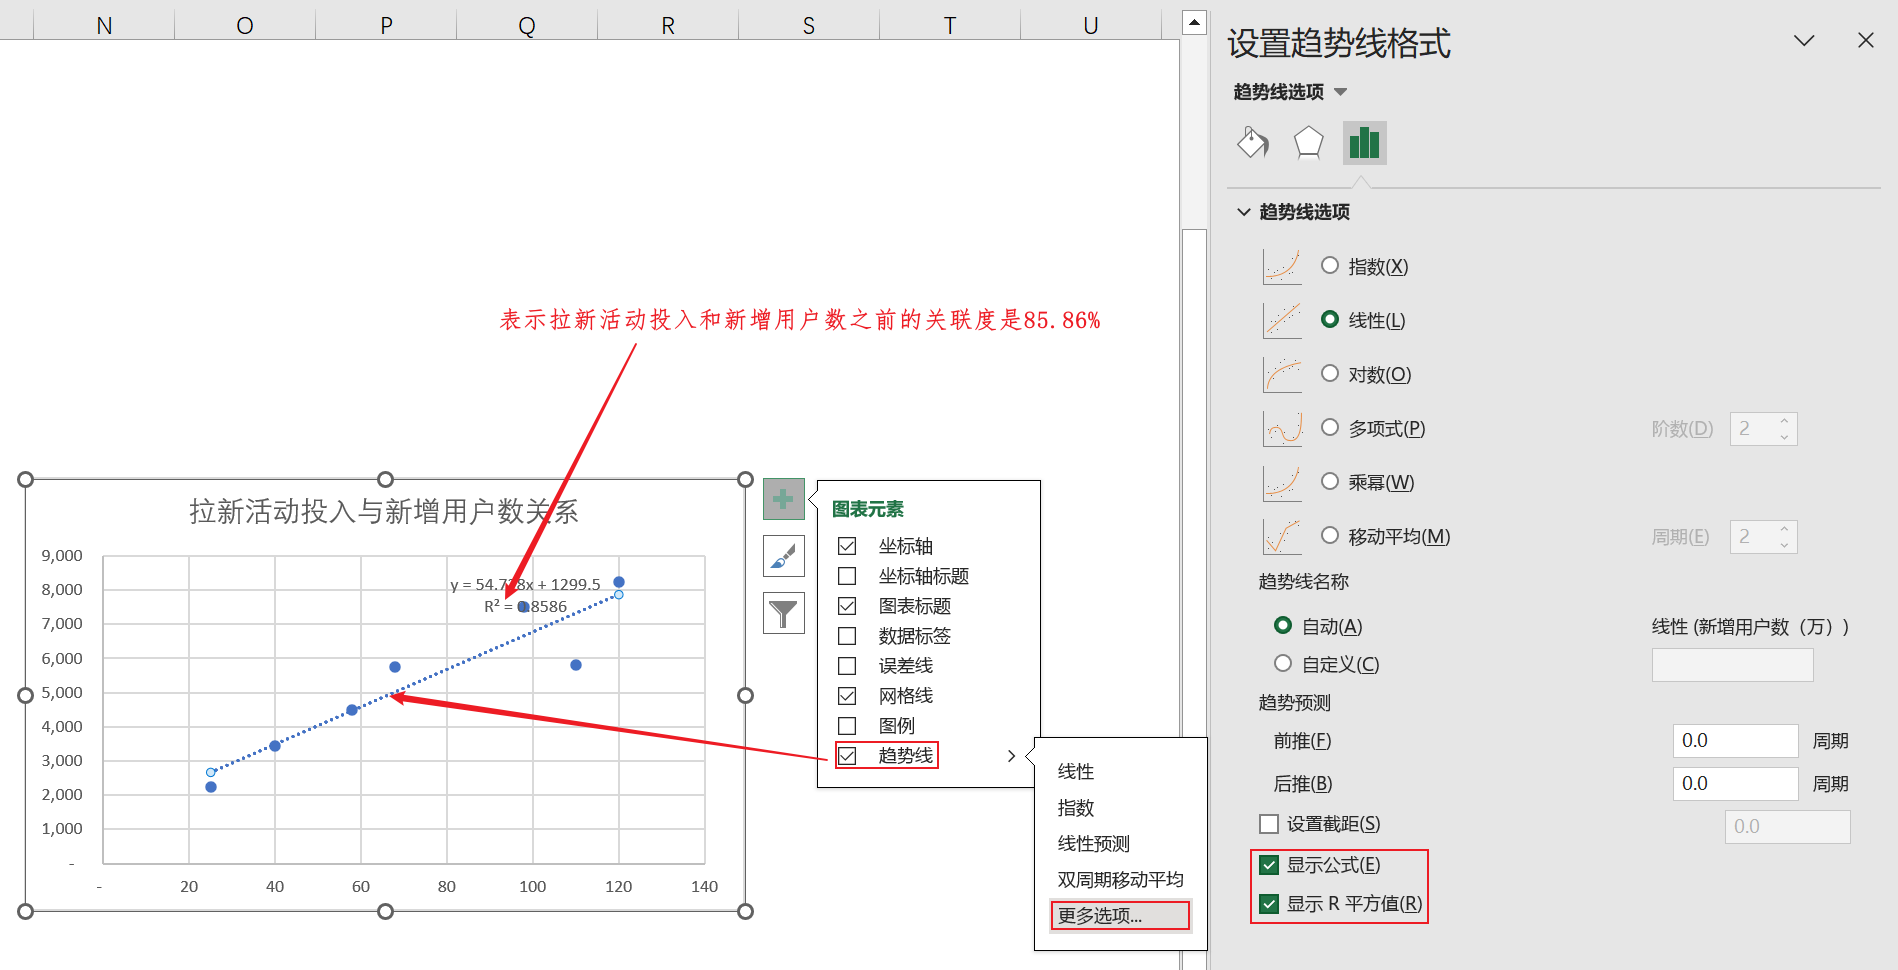Viewport: 1898px width, 970px height.
Task: Click the 5,000 vertical axis label
Action: (x=62, y=692)
